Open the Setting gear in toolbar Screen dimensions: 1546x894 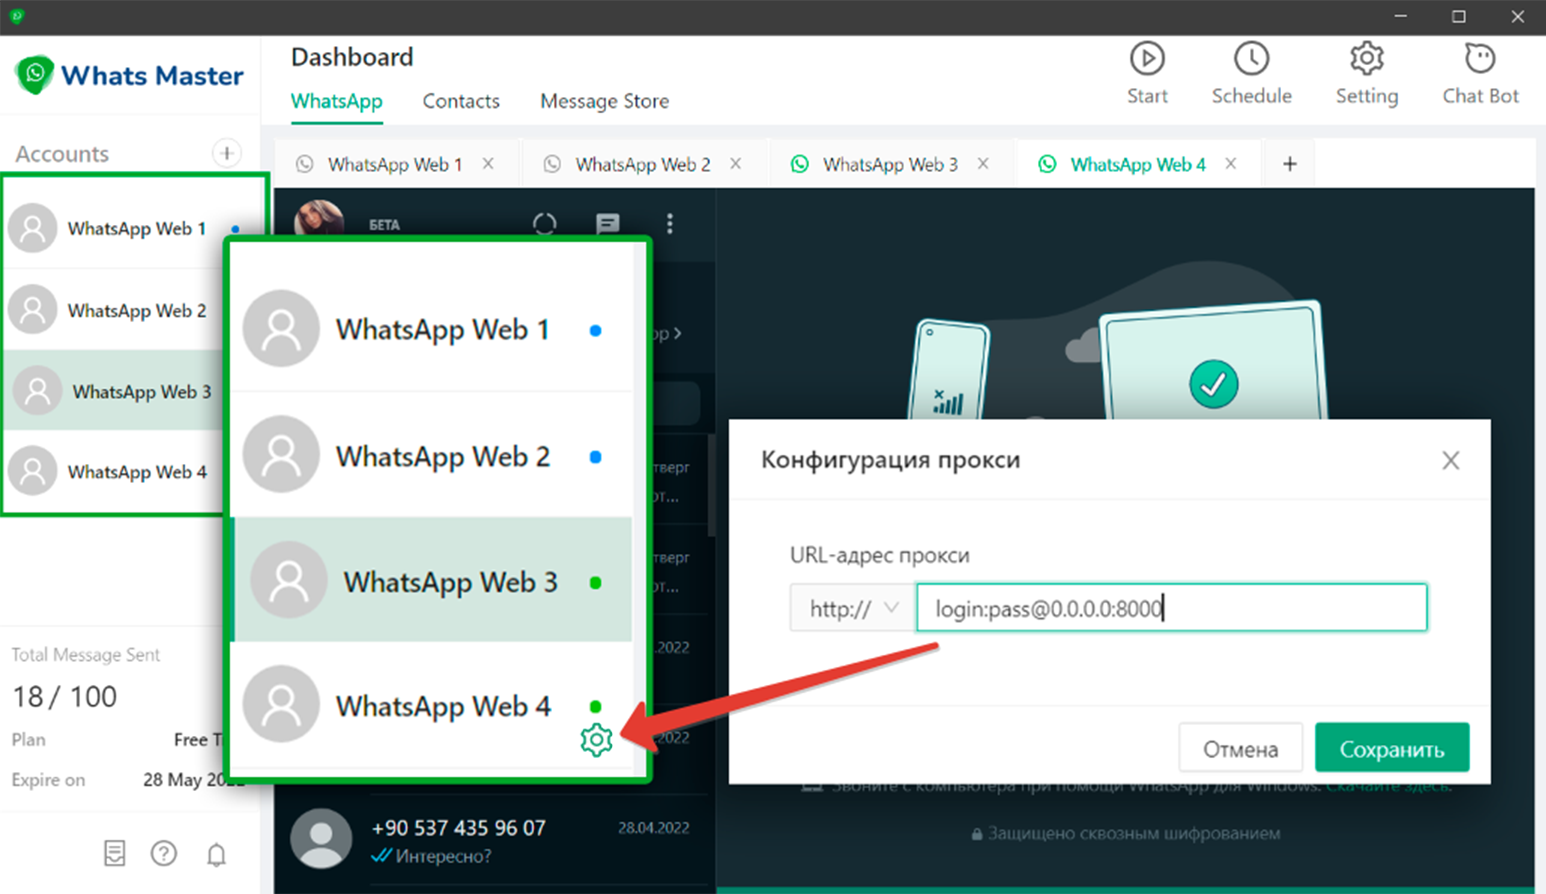tap(1366, 60)
